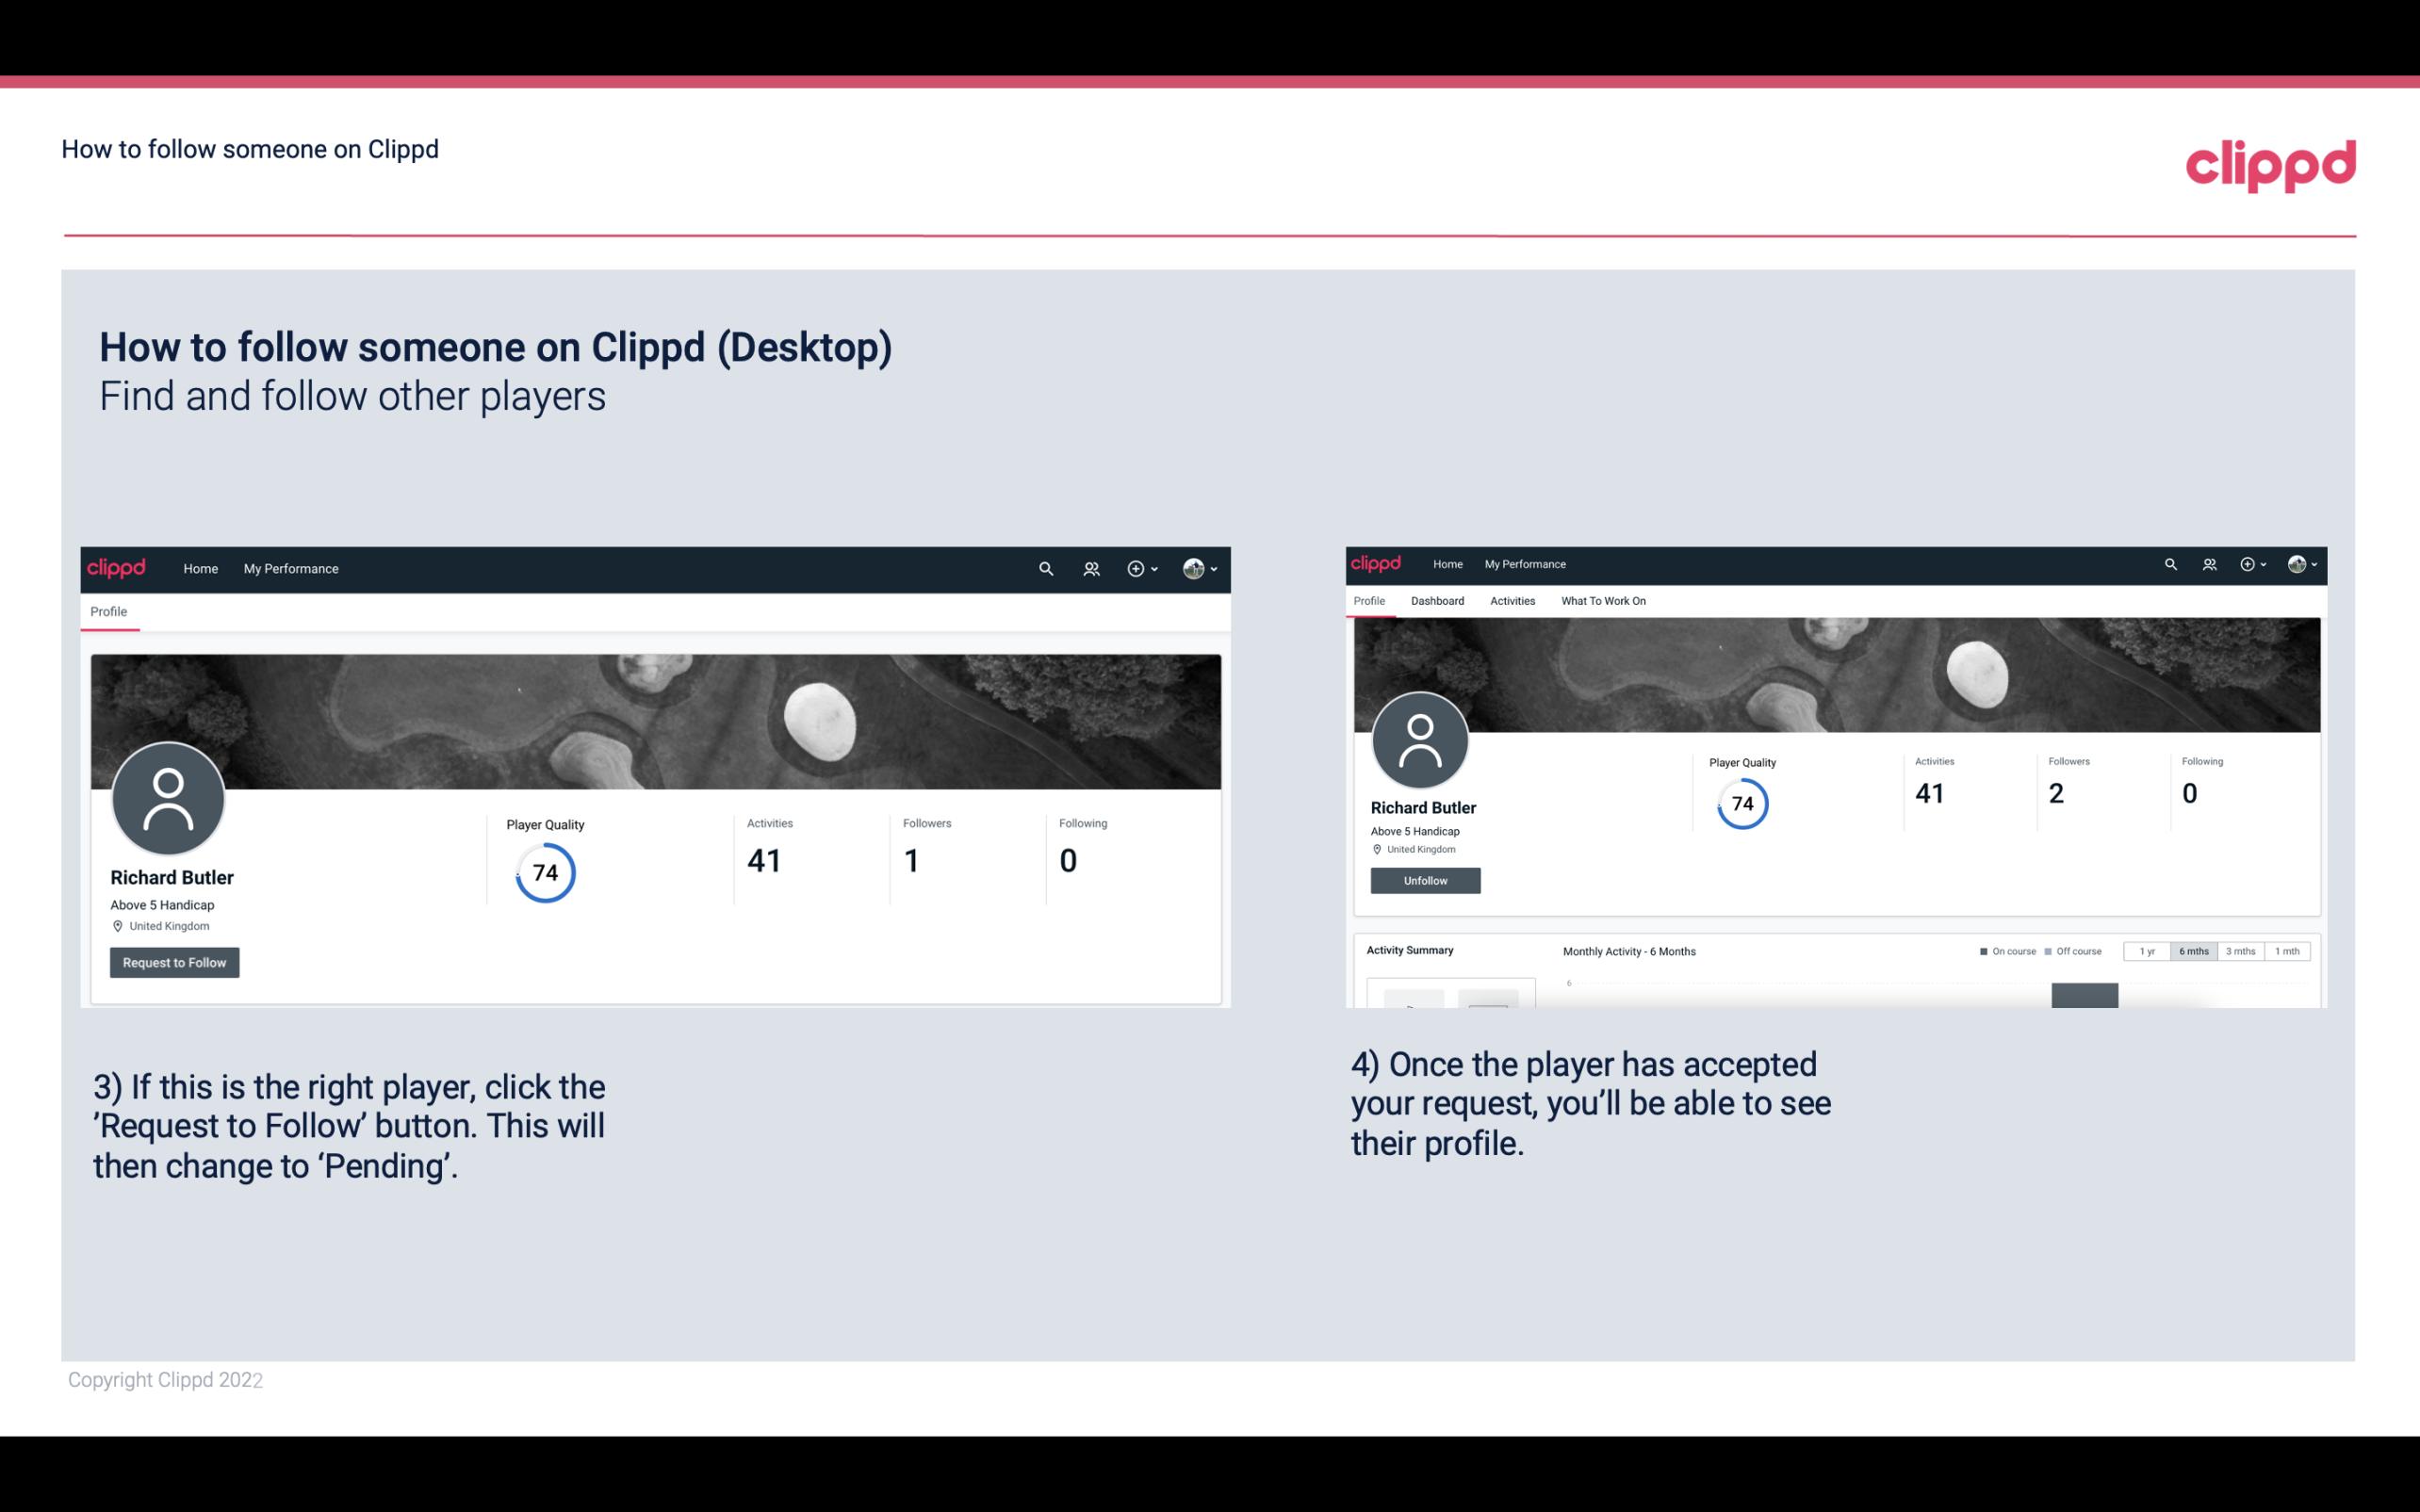Click the 'Request to Follow' button on profile
Screen dimensions: 2420x1512
pyautogui.click(x=174, y=962)
